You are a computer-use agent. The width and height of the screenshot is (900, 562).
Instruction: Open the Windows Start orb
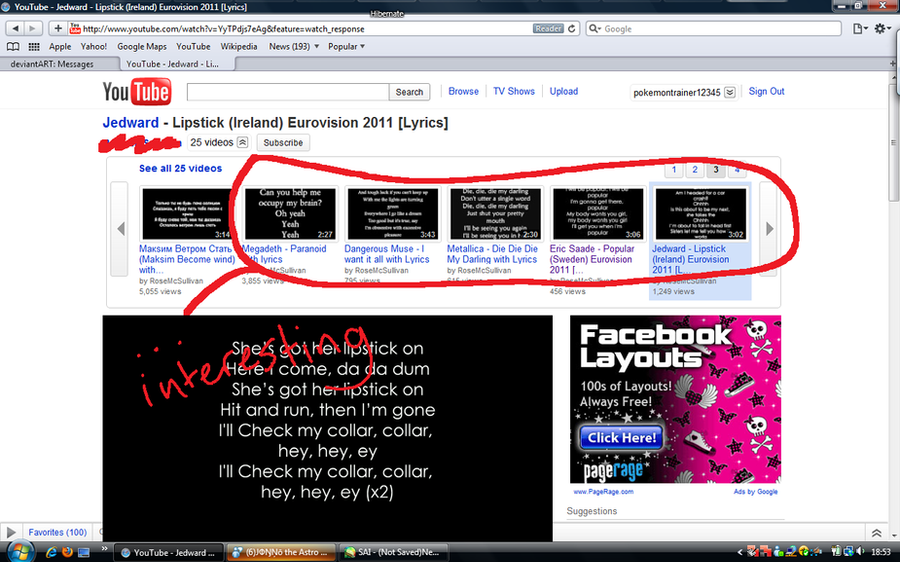click(19, 552)
